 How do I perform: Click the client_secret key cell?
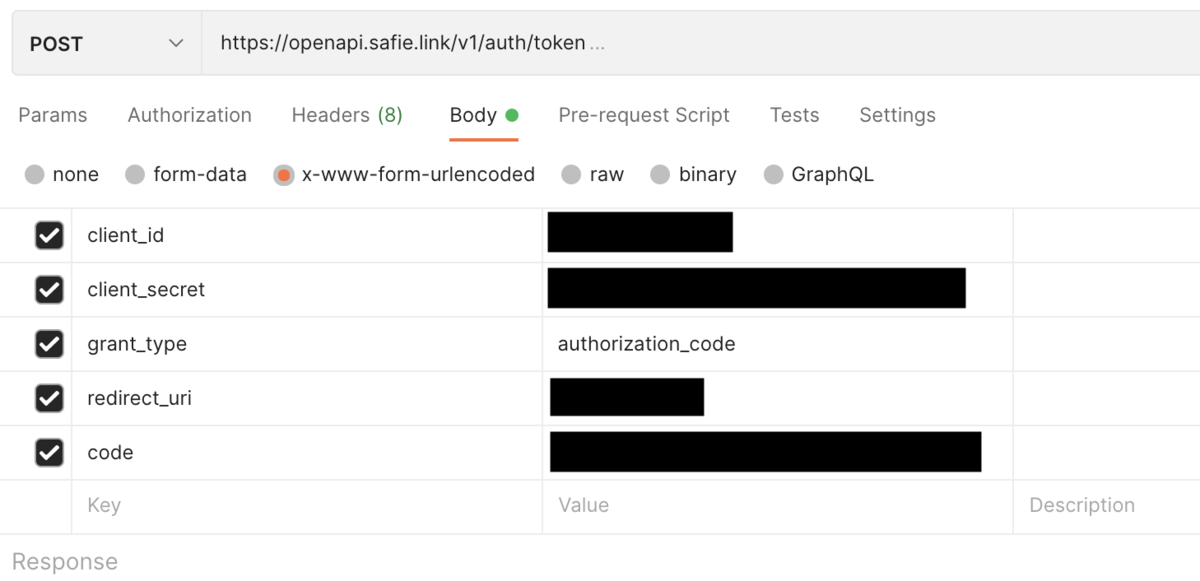pos(307,290)
